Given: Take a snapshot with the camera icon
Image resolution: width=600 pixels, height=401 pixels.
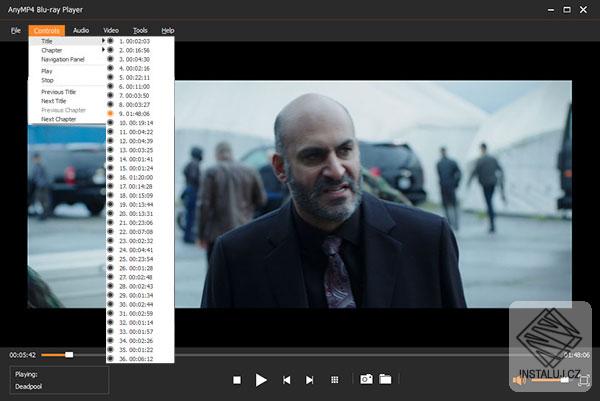Looking at the screenshot, I should pyautogui.click(x=366, y=379).
